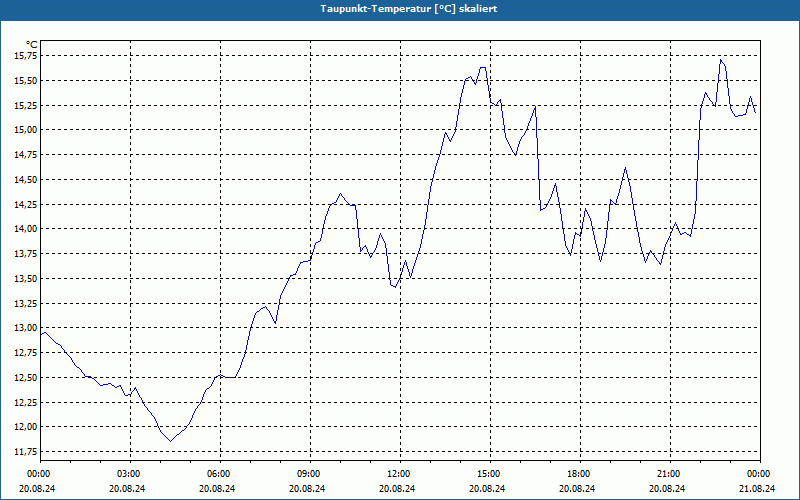This screenshot has height=500, width=800.
Task: Click the 20.08.24 date under 21:00
Action: coord(667,488)
